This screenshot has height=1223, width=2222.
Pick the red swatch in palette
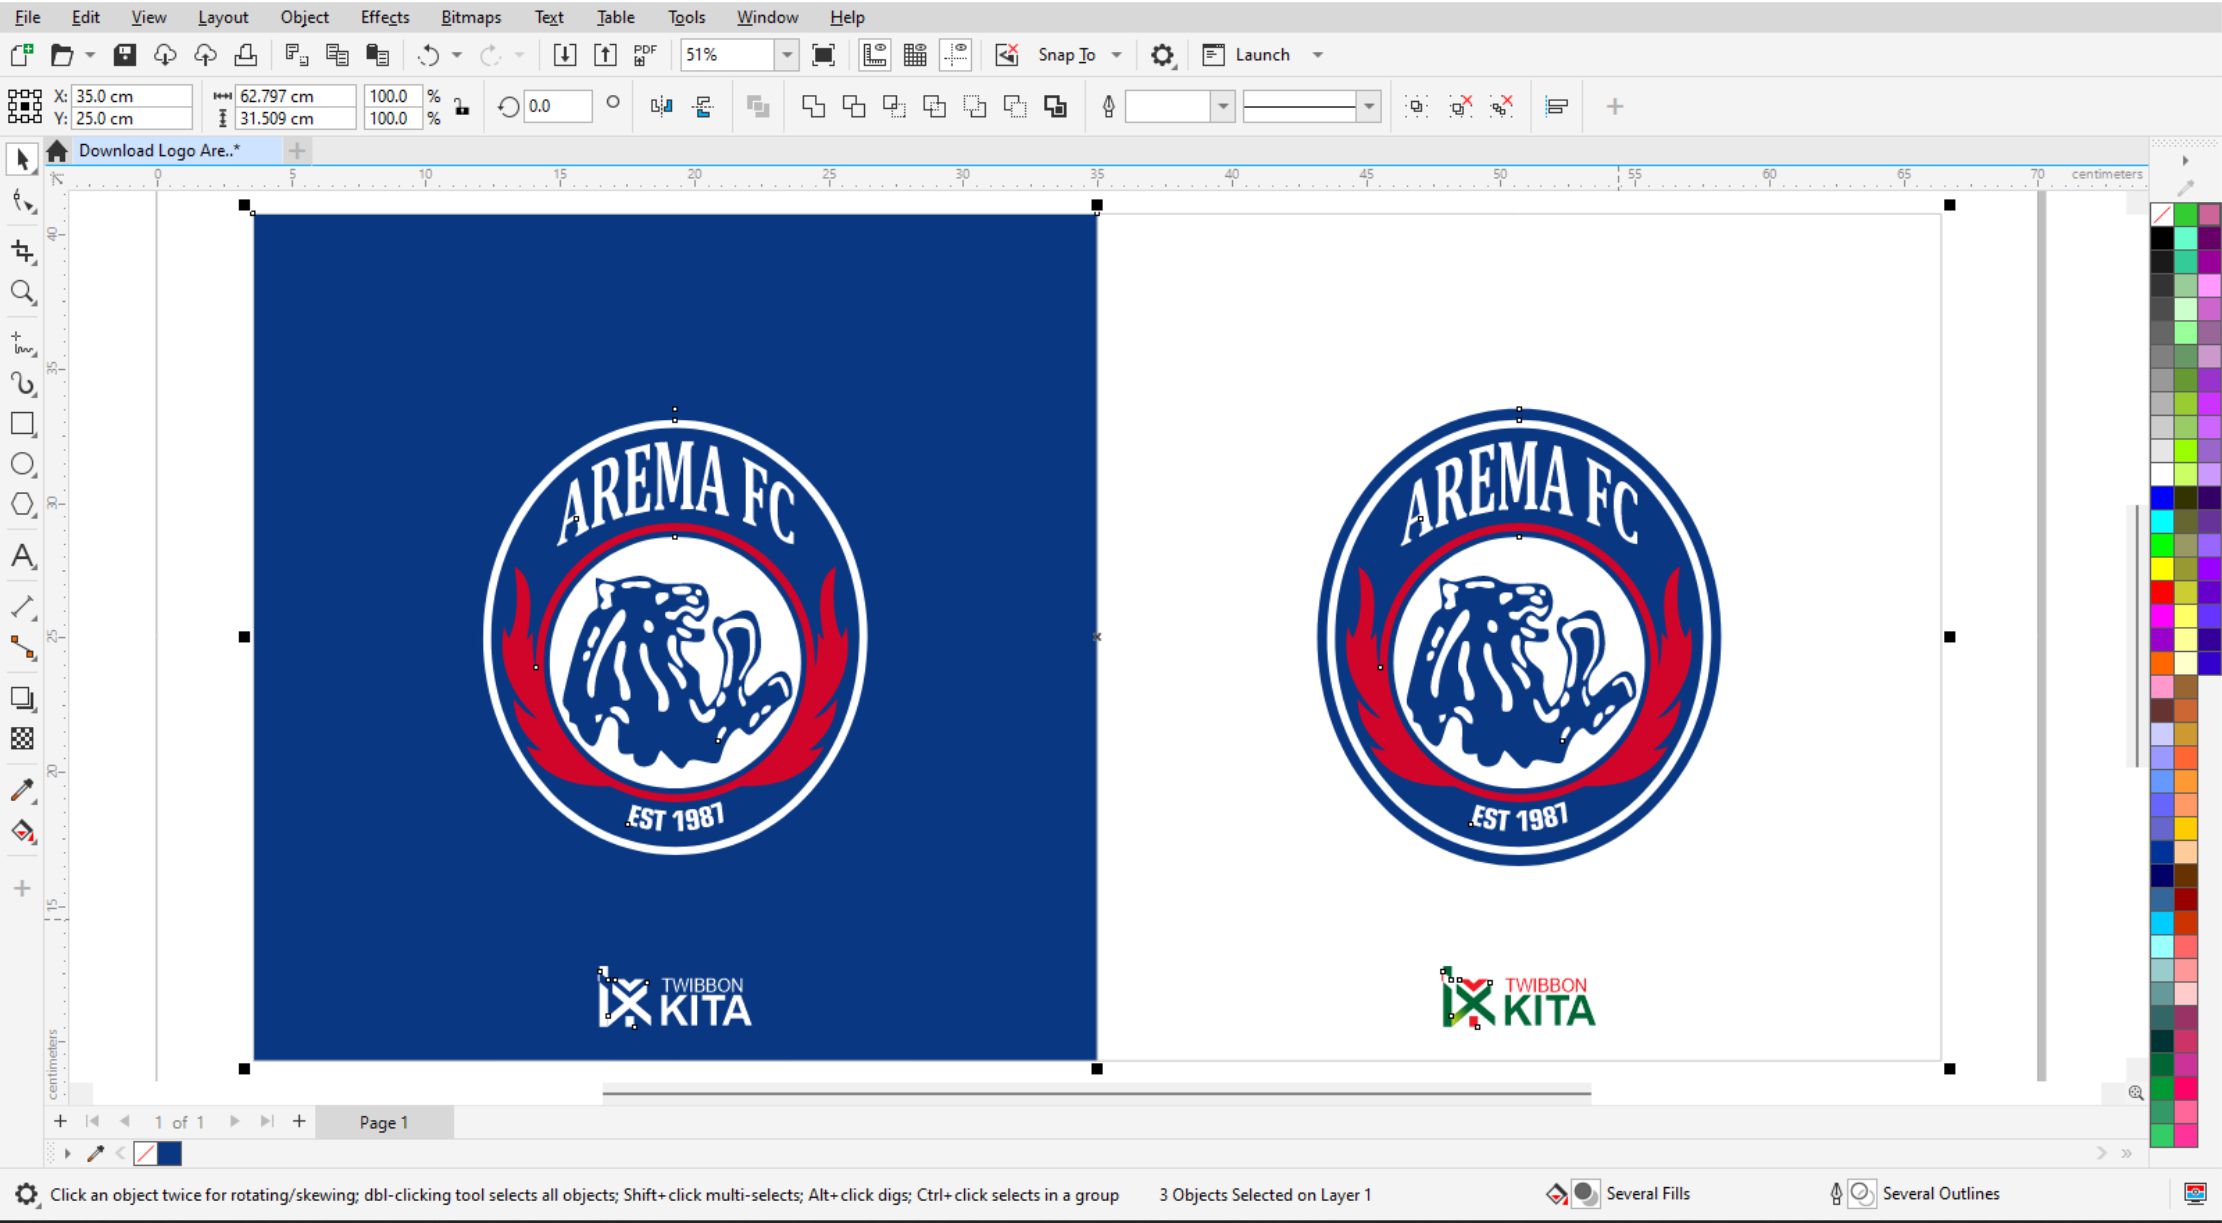[x=2162, y=592]
